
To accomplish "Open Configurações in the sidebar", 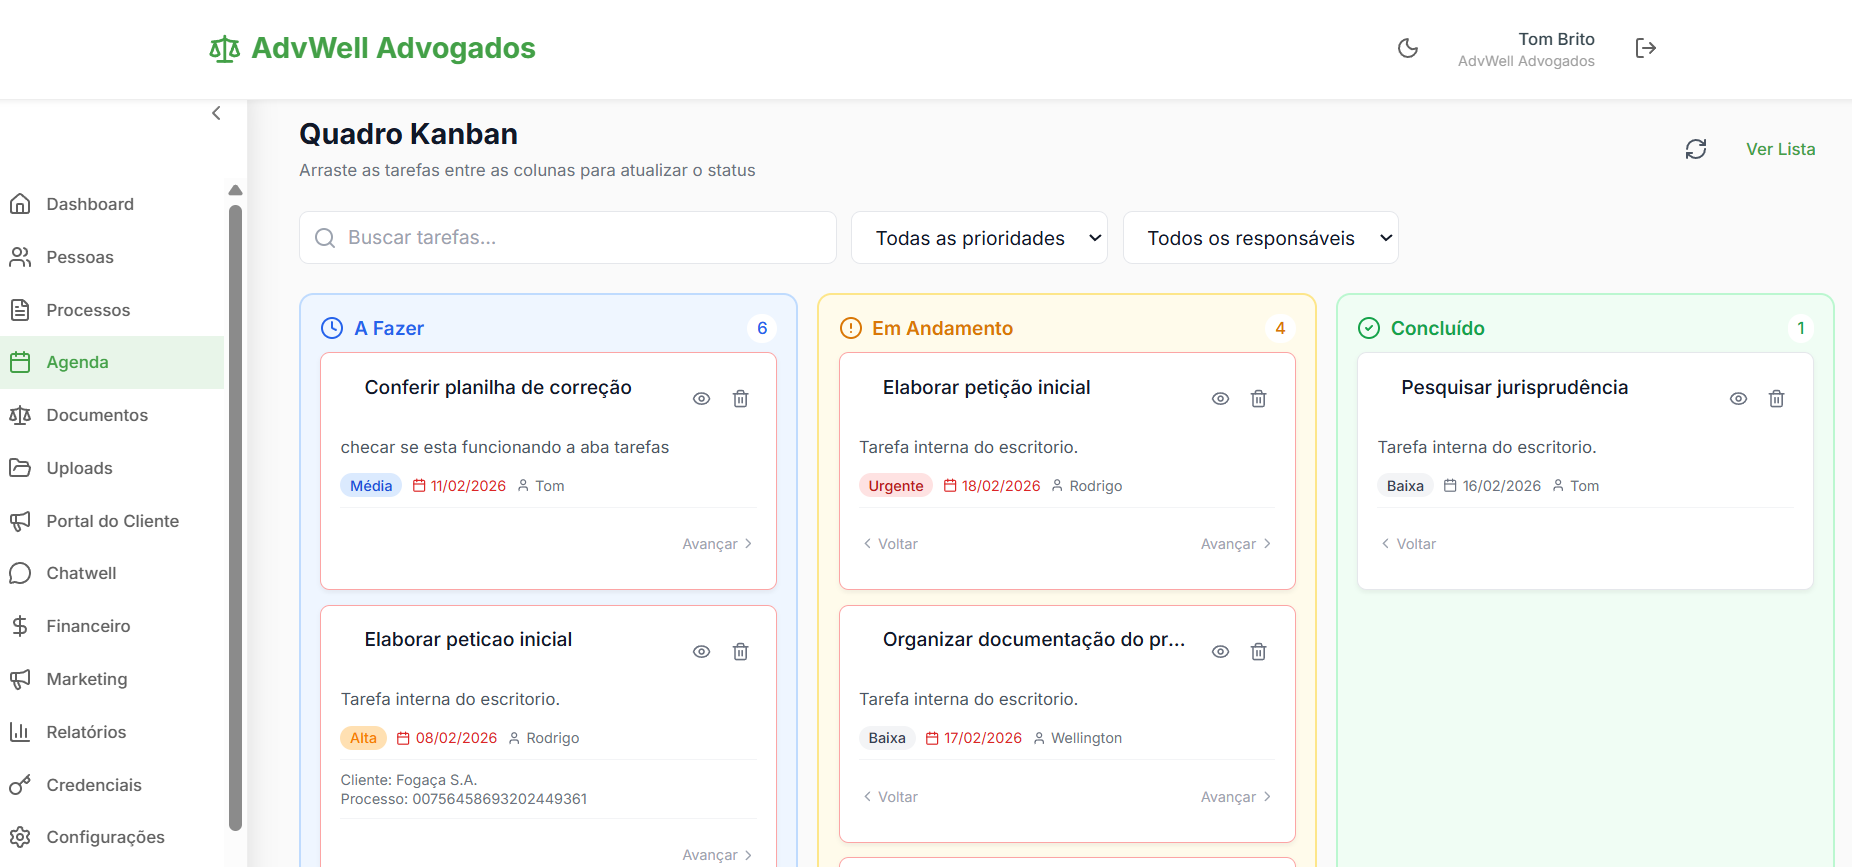I will pyautogui.click(x=112, y=837).
